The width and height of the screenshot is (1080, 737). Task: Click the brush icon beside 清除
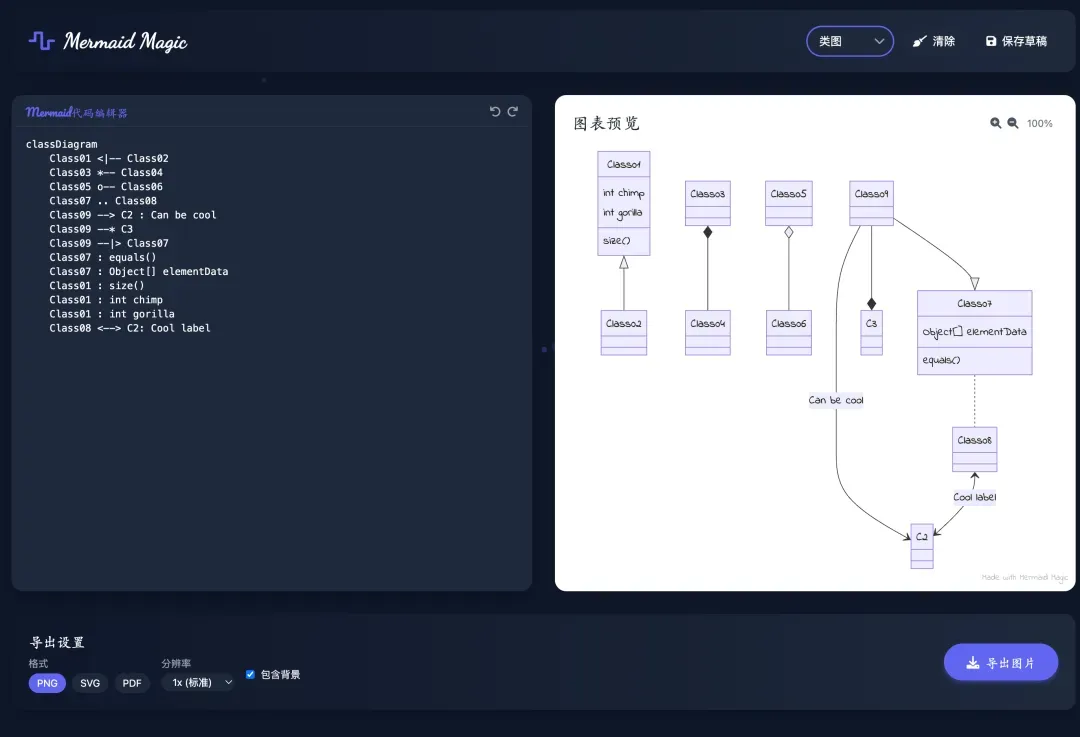pos(920,41)
